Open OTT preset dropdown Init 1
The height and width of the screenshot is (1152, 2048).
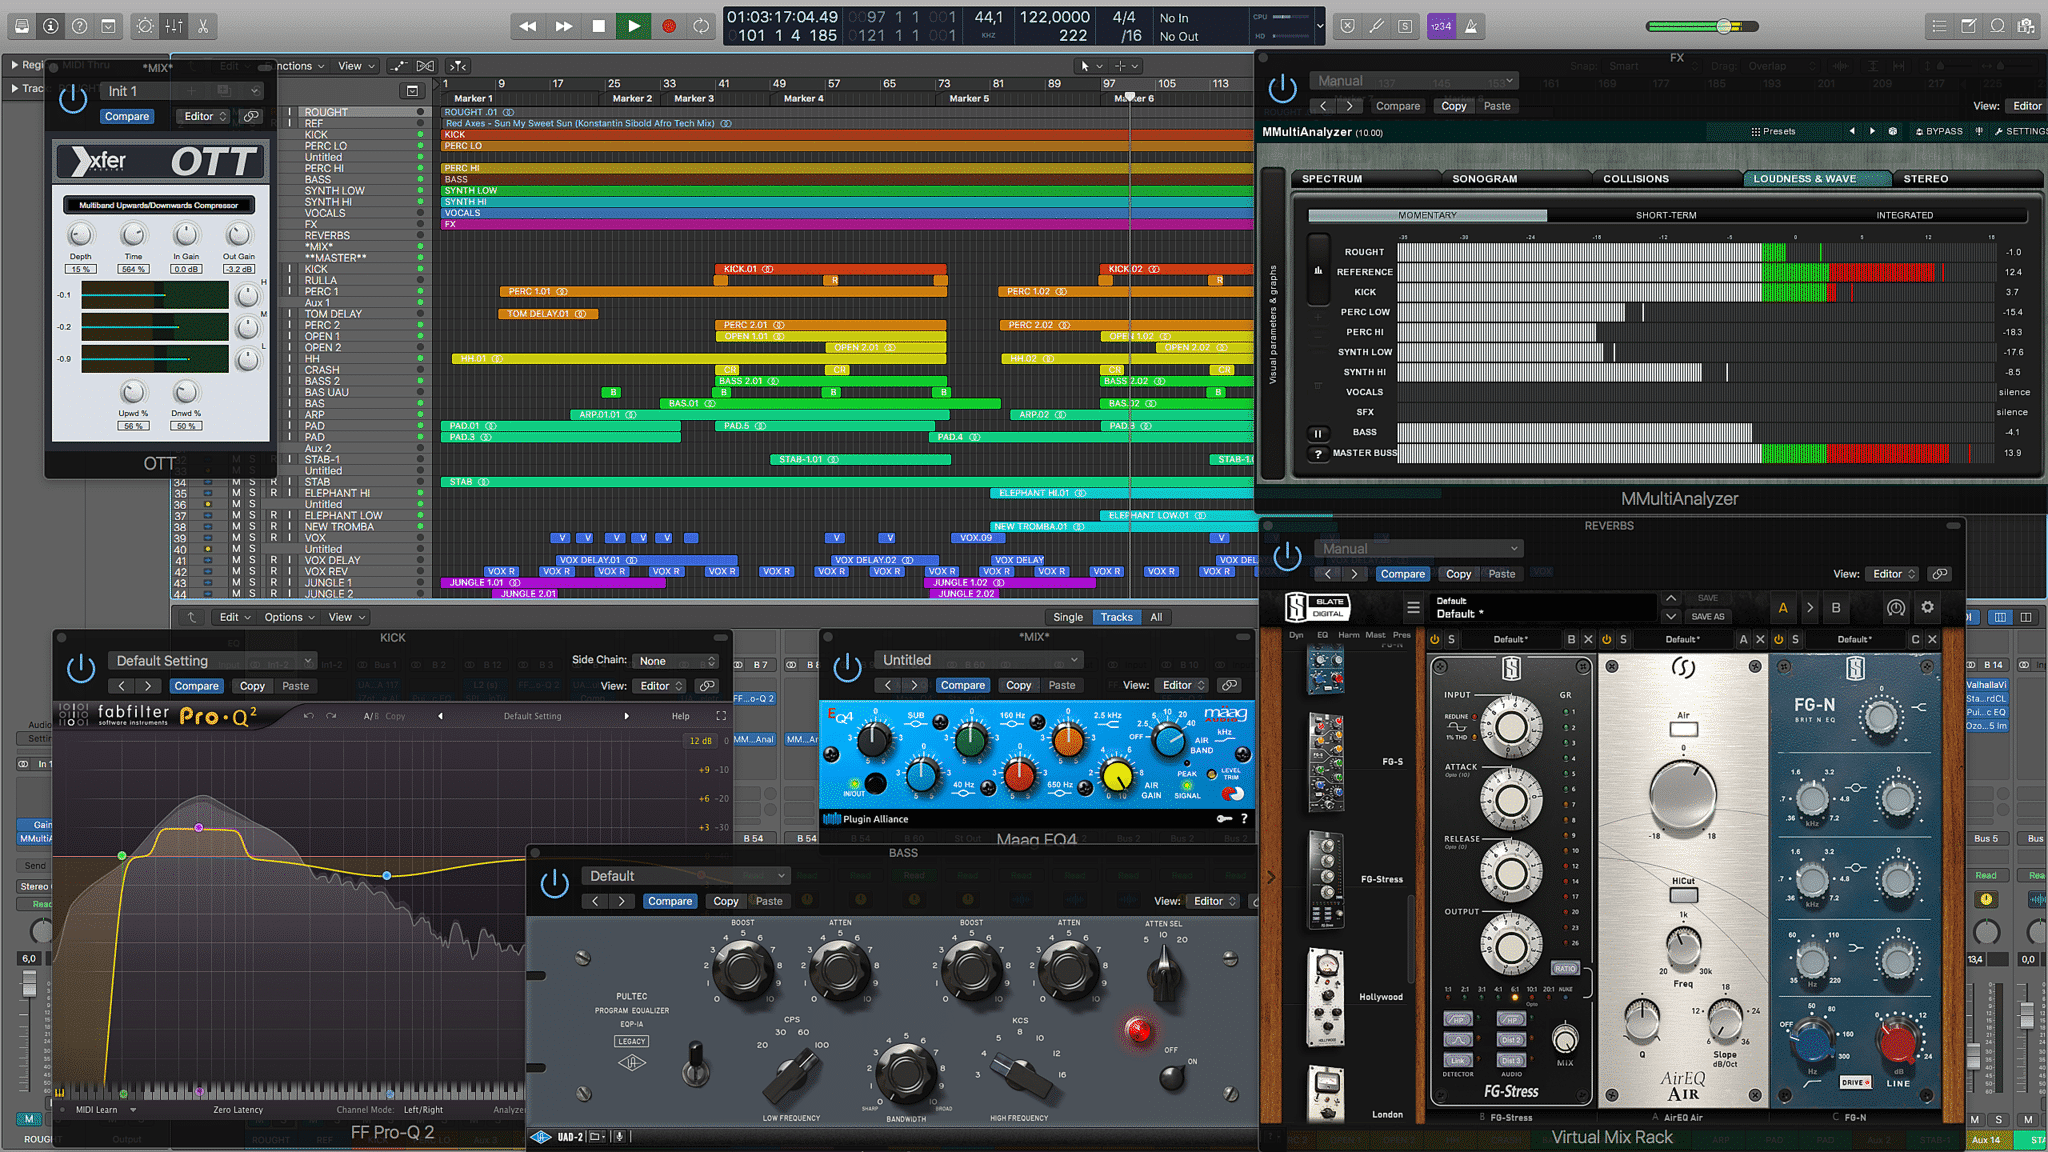183,91
